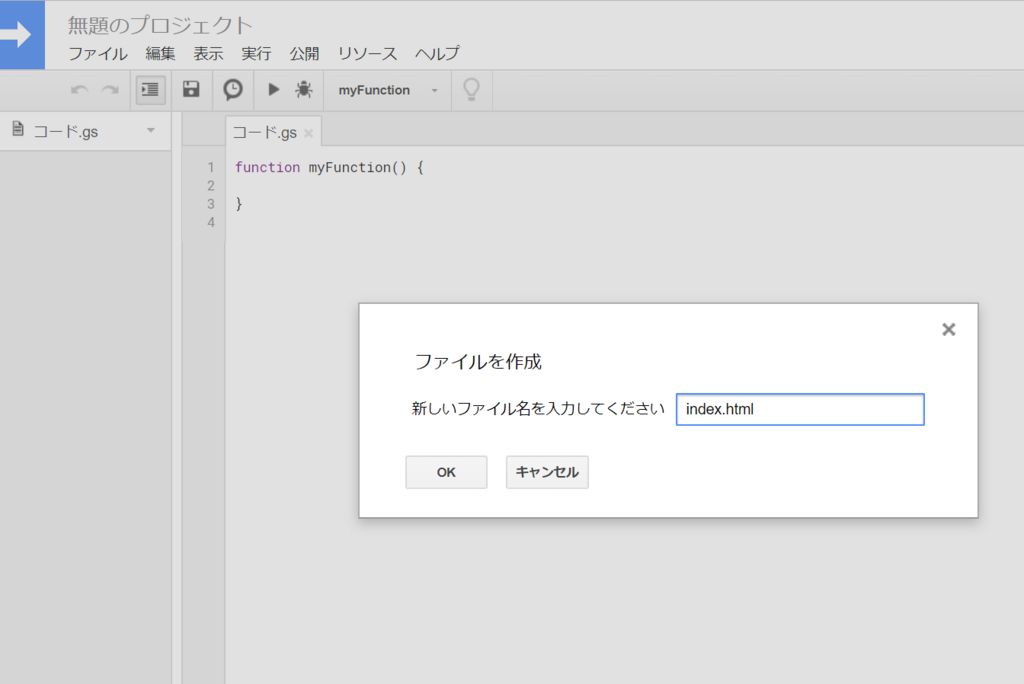This screenshot has height=684, width=1024.
Task: Open the 表示 menu
Action: click(x=208, y=54)
